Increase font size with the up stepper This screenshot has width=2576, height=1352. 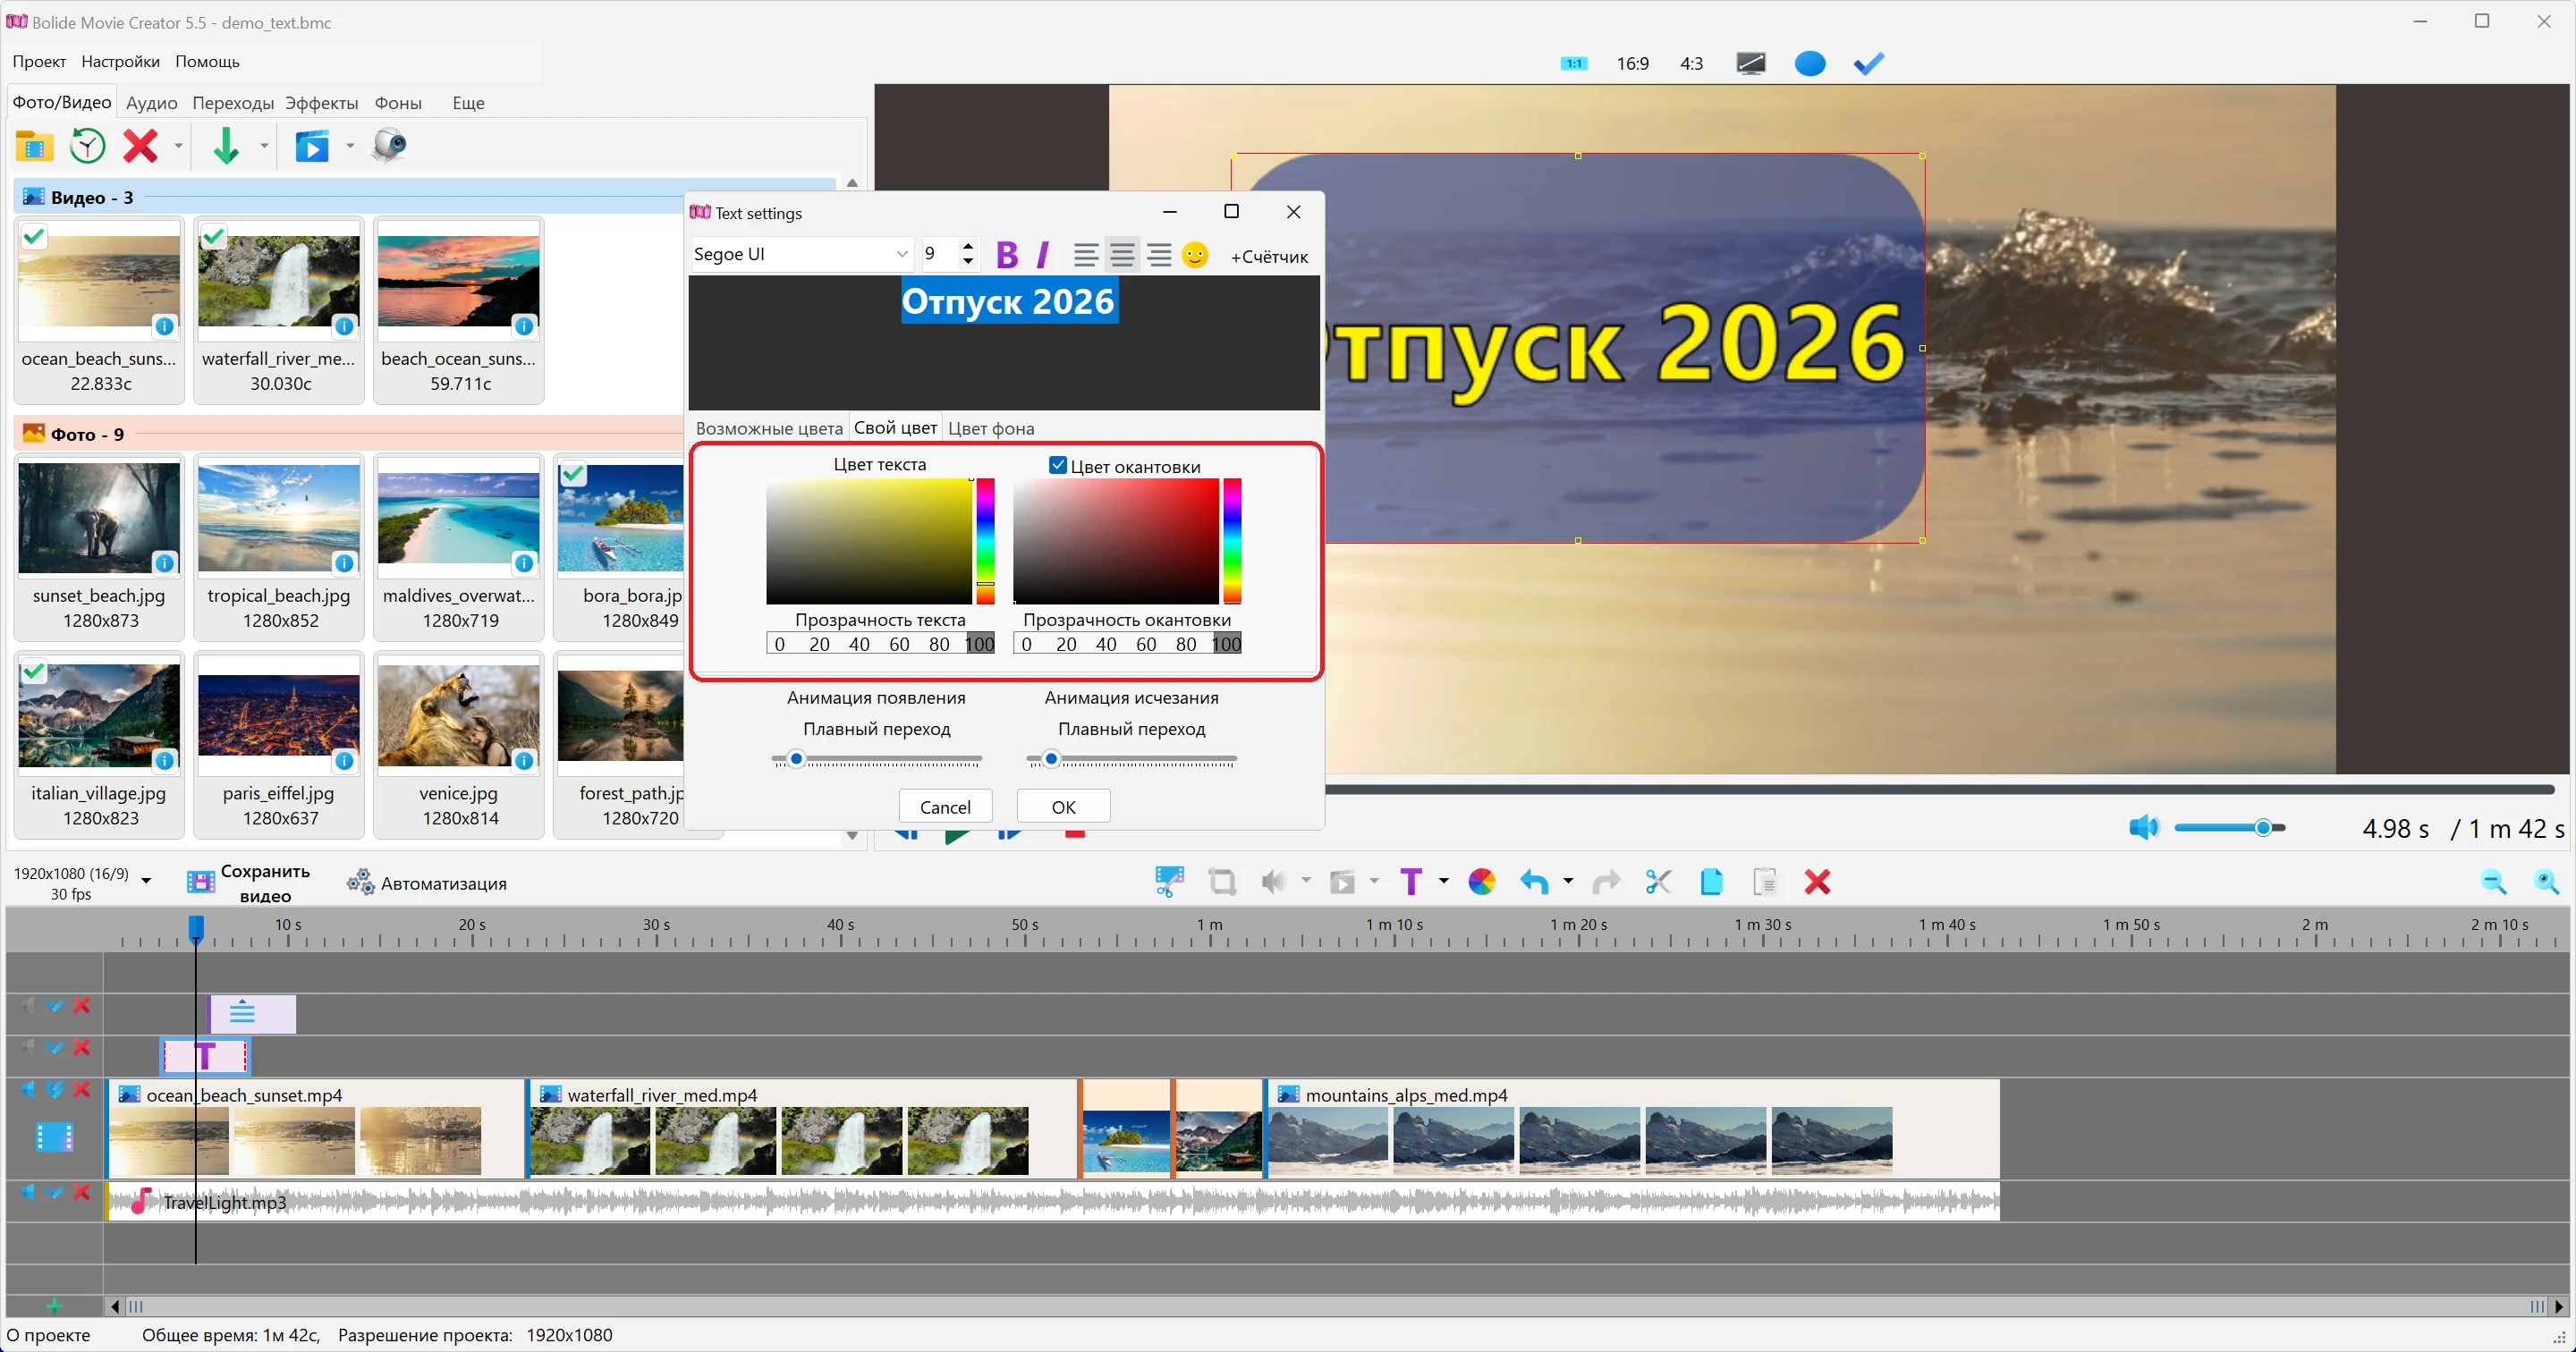click(967, 246)
